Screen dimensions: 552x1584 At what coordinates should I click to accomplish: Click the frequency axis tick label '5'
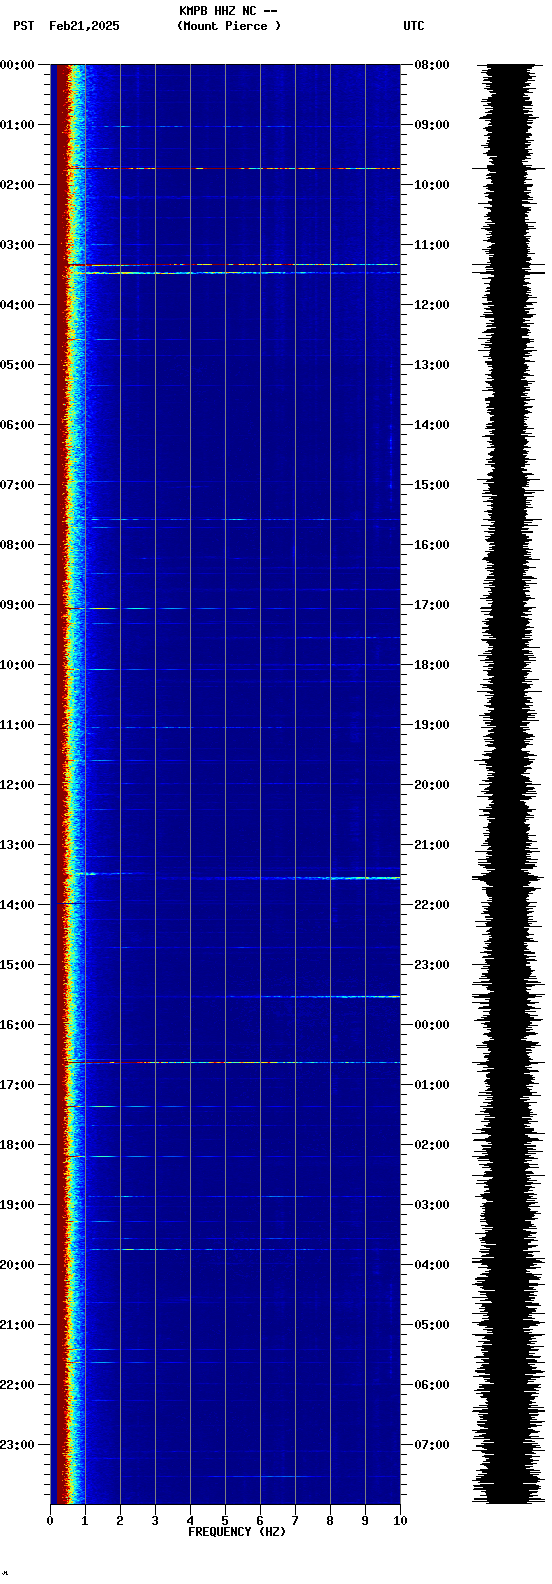[x=225, y=1521]
